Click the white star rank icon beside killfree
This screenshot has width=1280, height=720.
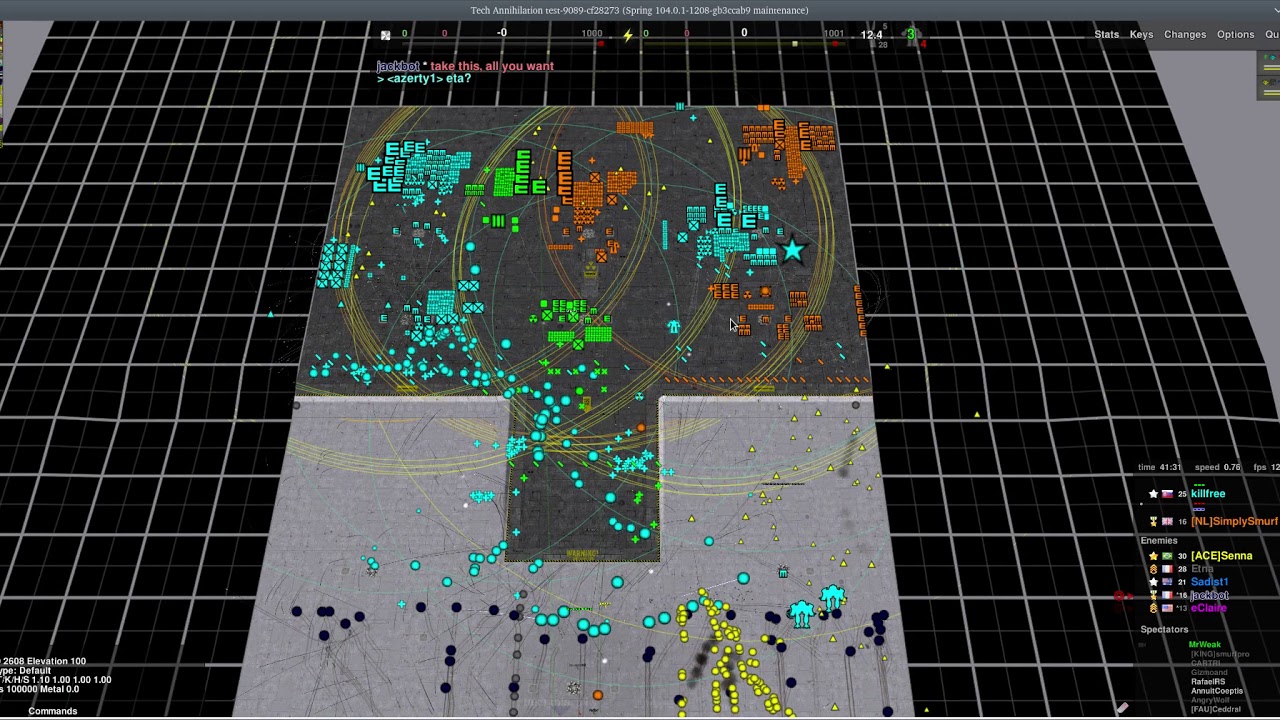(1153, 494)
